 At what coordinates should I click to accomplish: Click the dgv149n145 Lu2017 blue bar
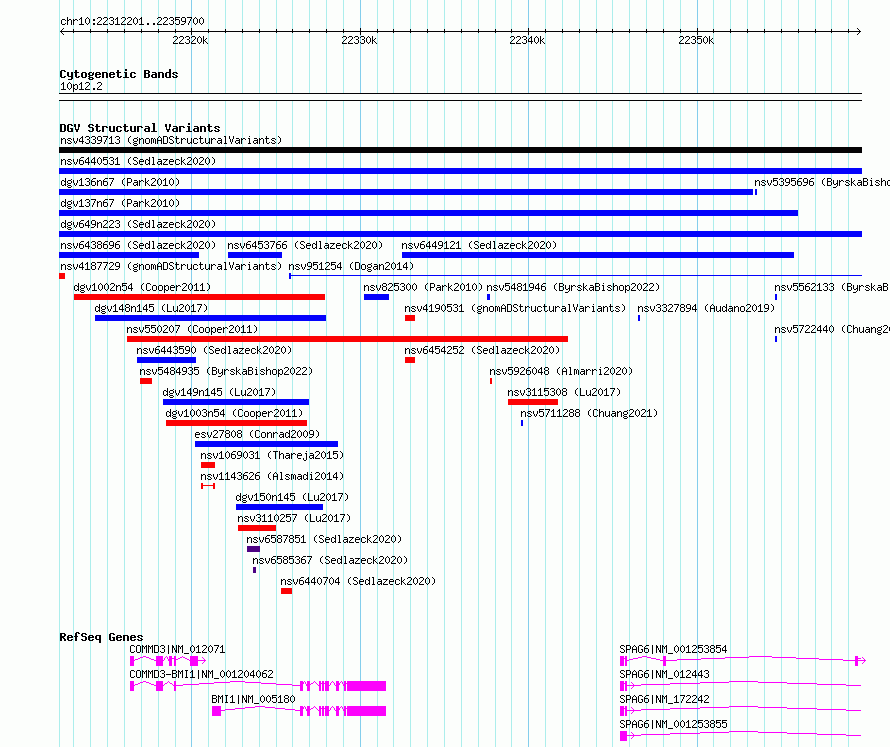coord(236,402)
